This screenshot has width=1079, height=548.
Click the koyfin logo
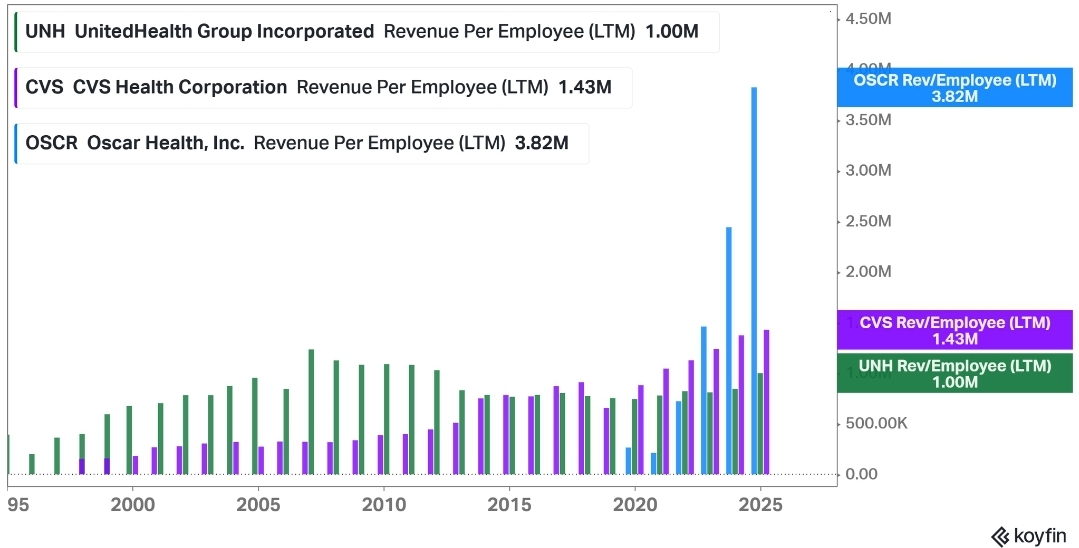1028,535
